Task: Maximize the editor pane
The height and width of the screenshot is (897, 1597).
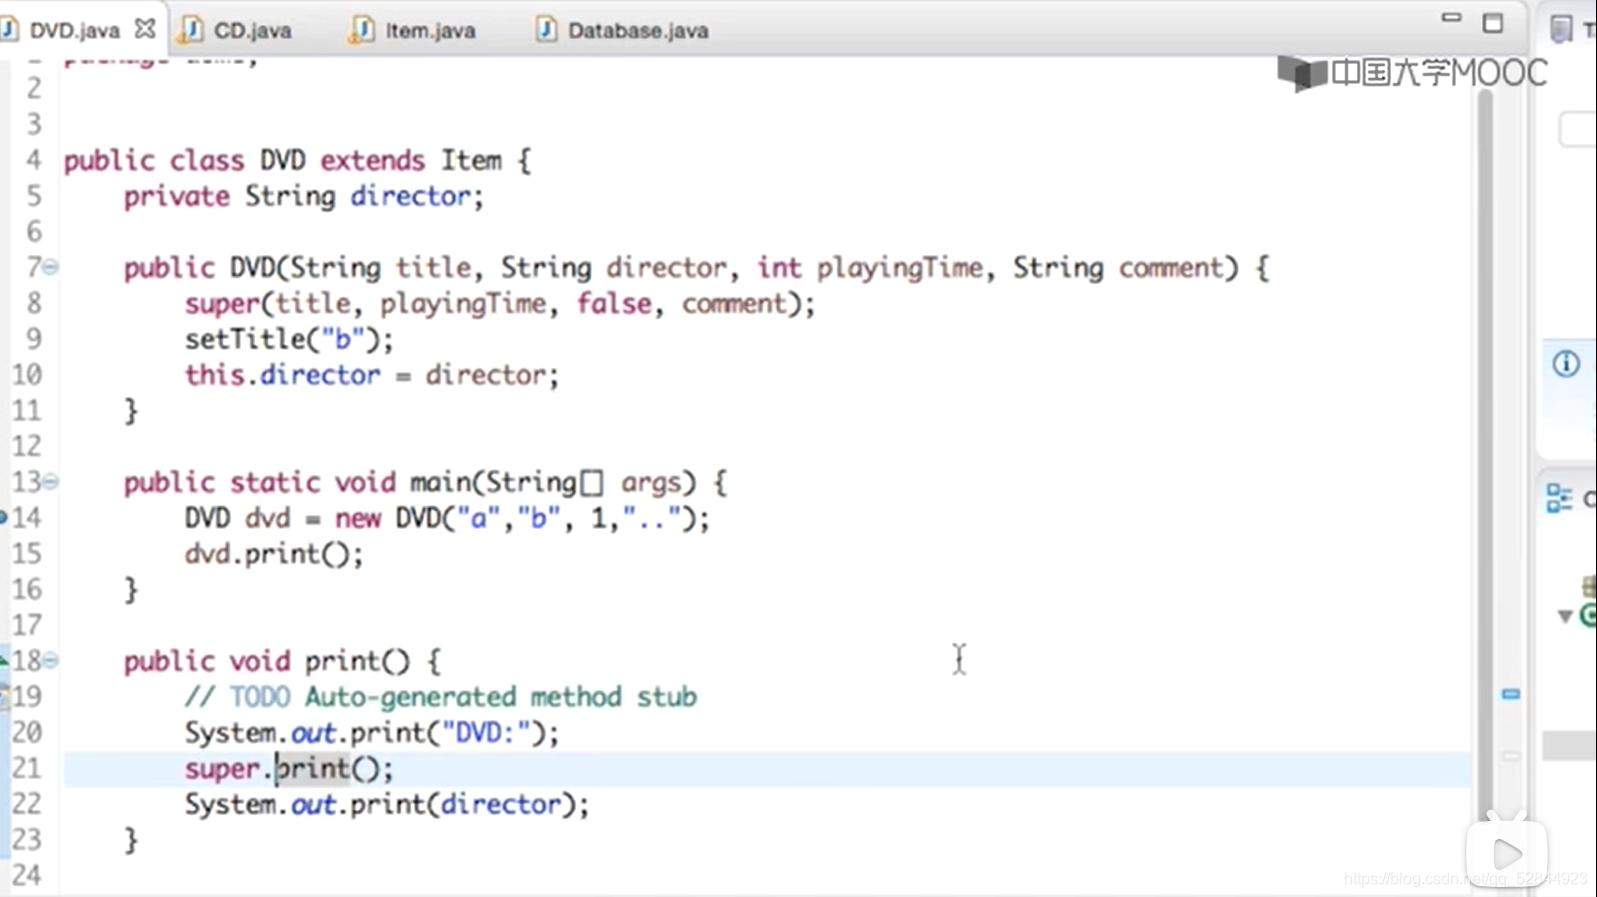Action: point(1493,23)
